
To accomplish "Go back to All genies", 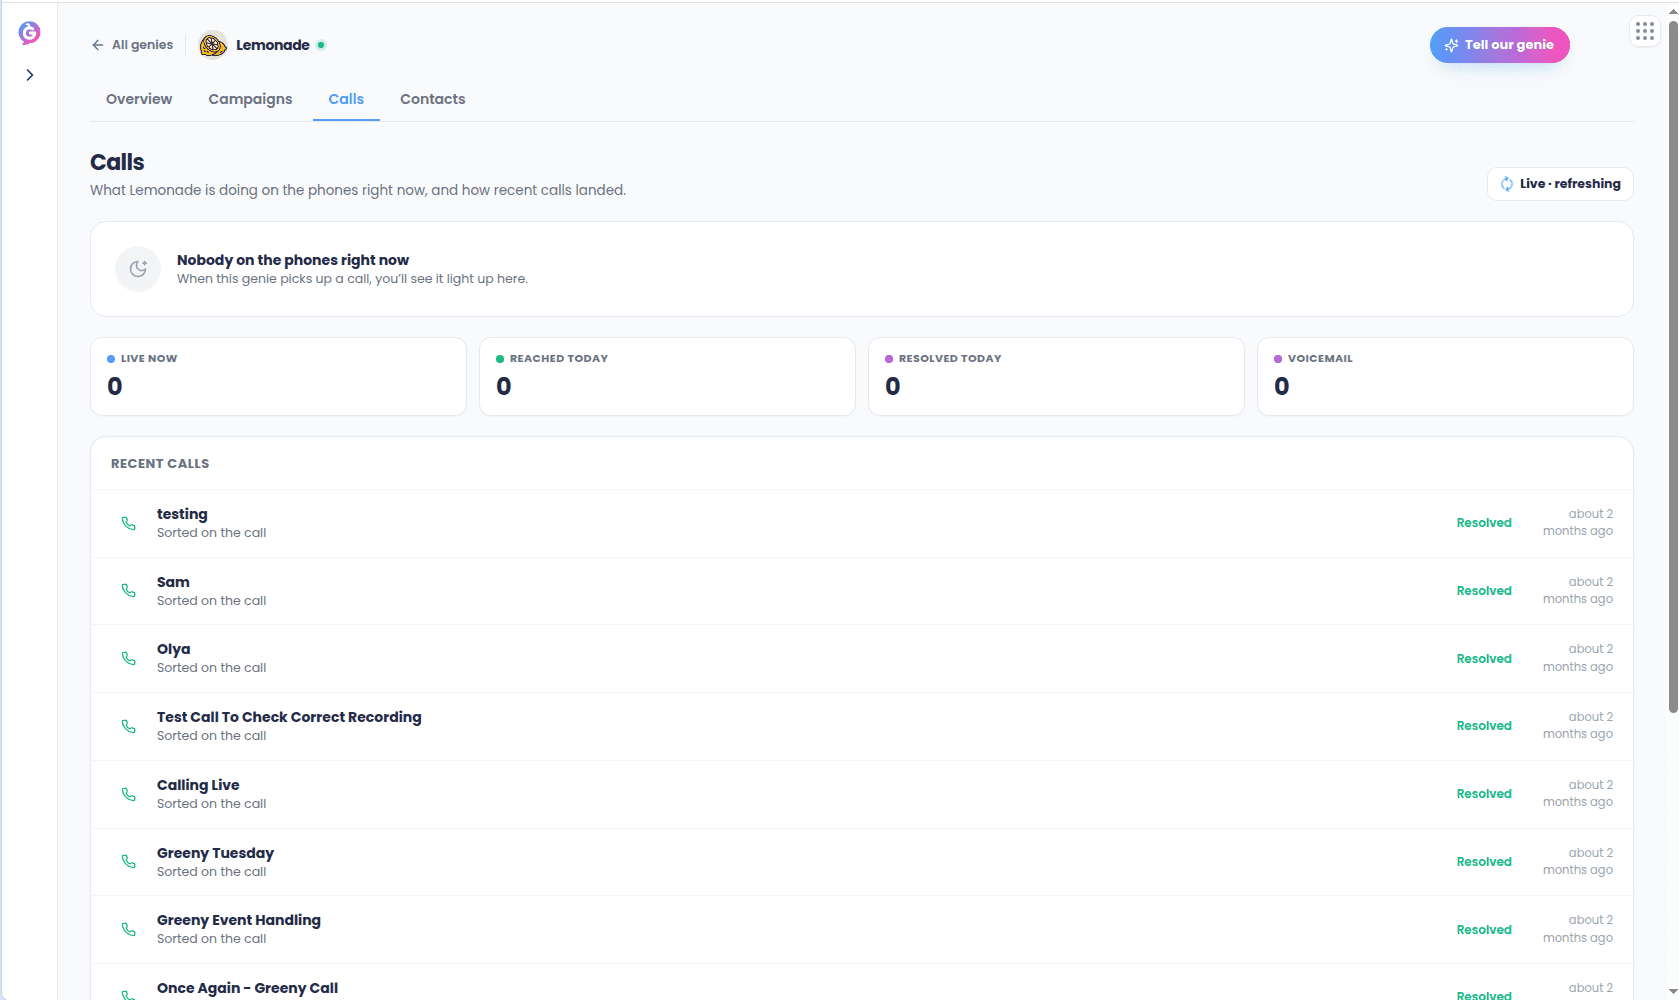I will click(132, 45).
